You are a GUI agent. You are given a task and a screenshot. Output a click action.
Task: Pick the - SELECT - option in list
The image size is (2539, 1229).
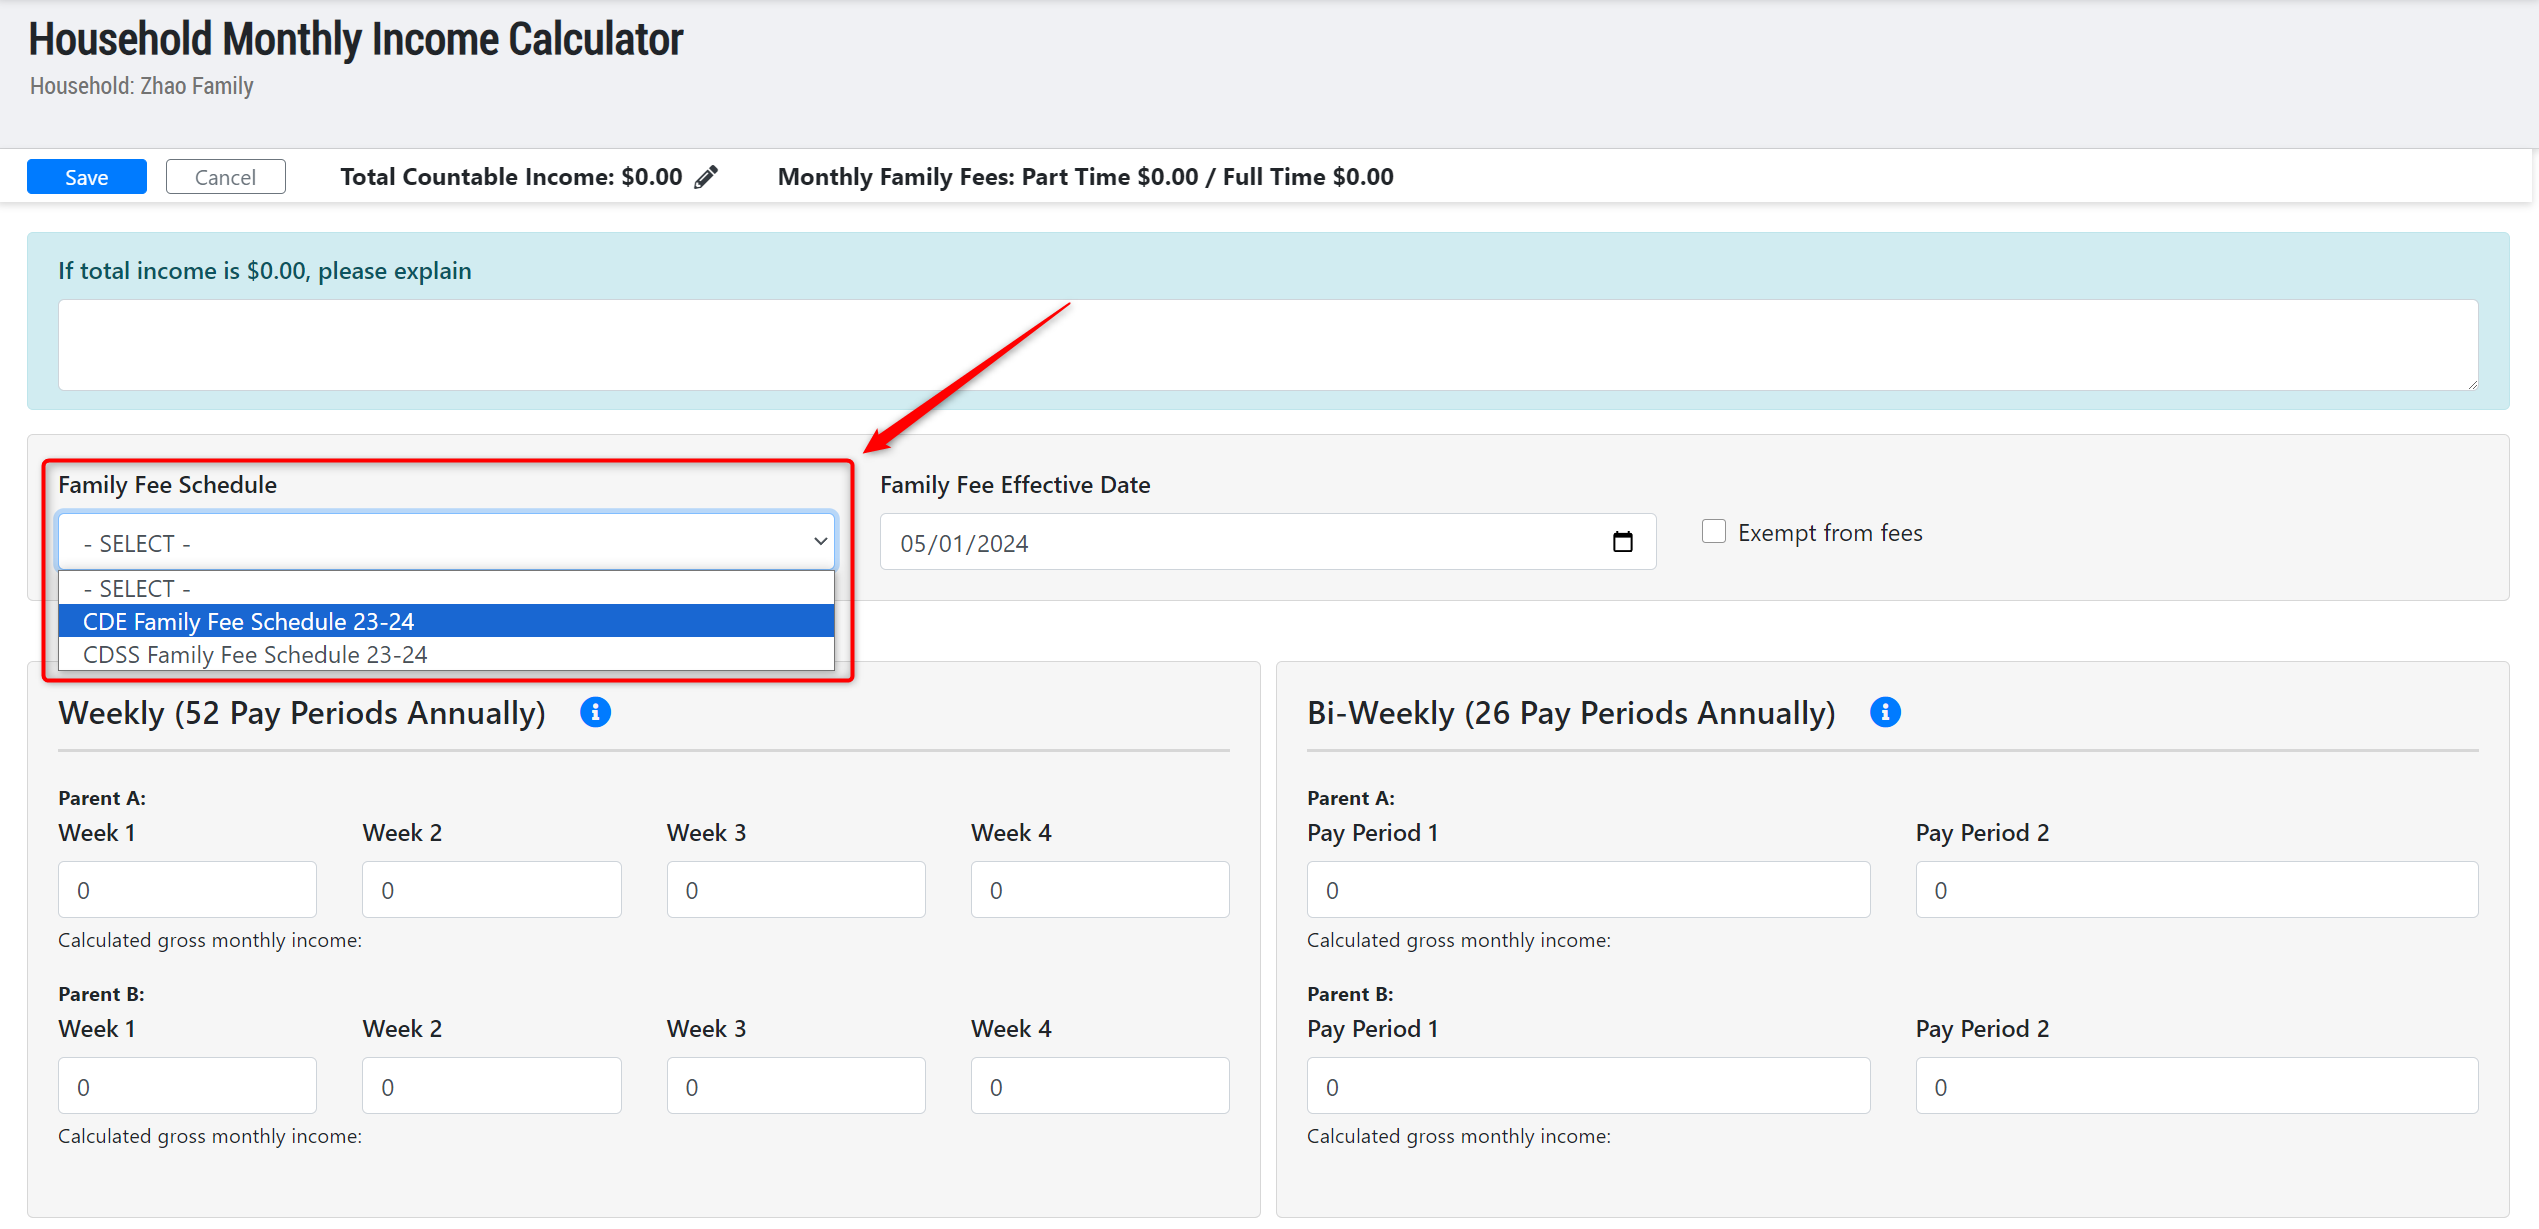(x=446, y=588)
